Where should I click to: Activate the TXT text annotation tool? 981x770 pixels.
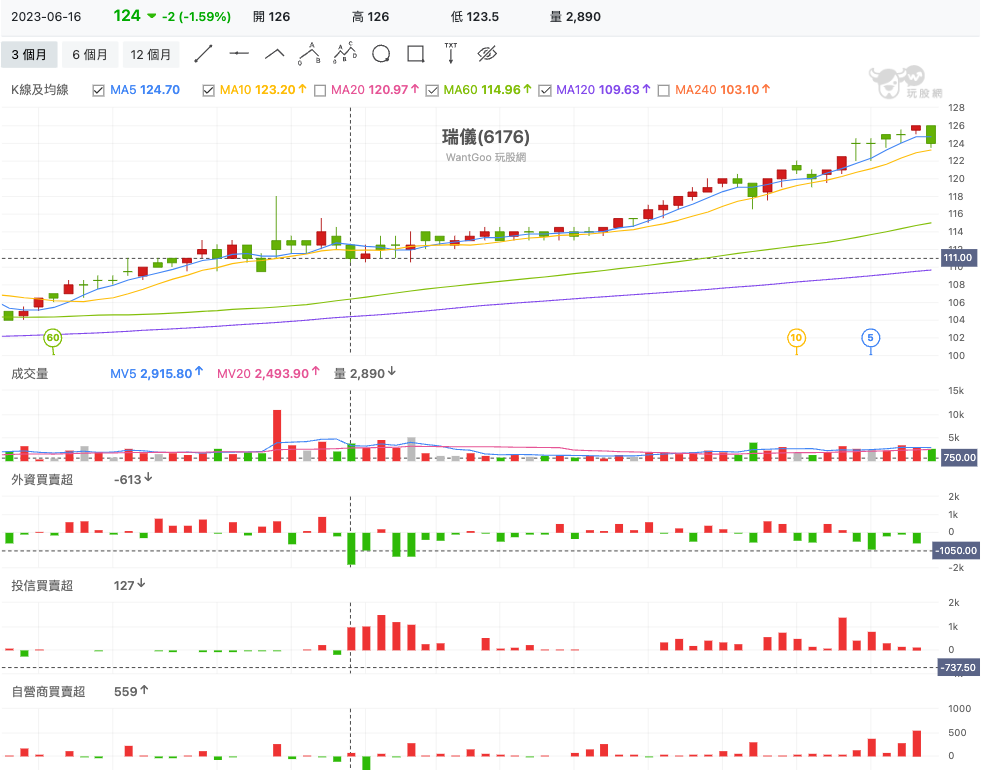coord(450,53)
